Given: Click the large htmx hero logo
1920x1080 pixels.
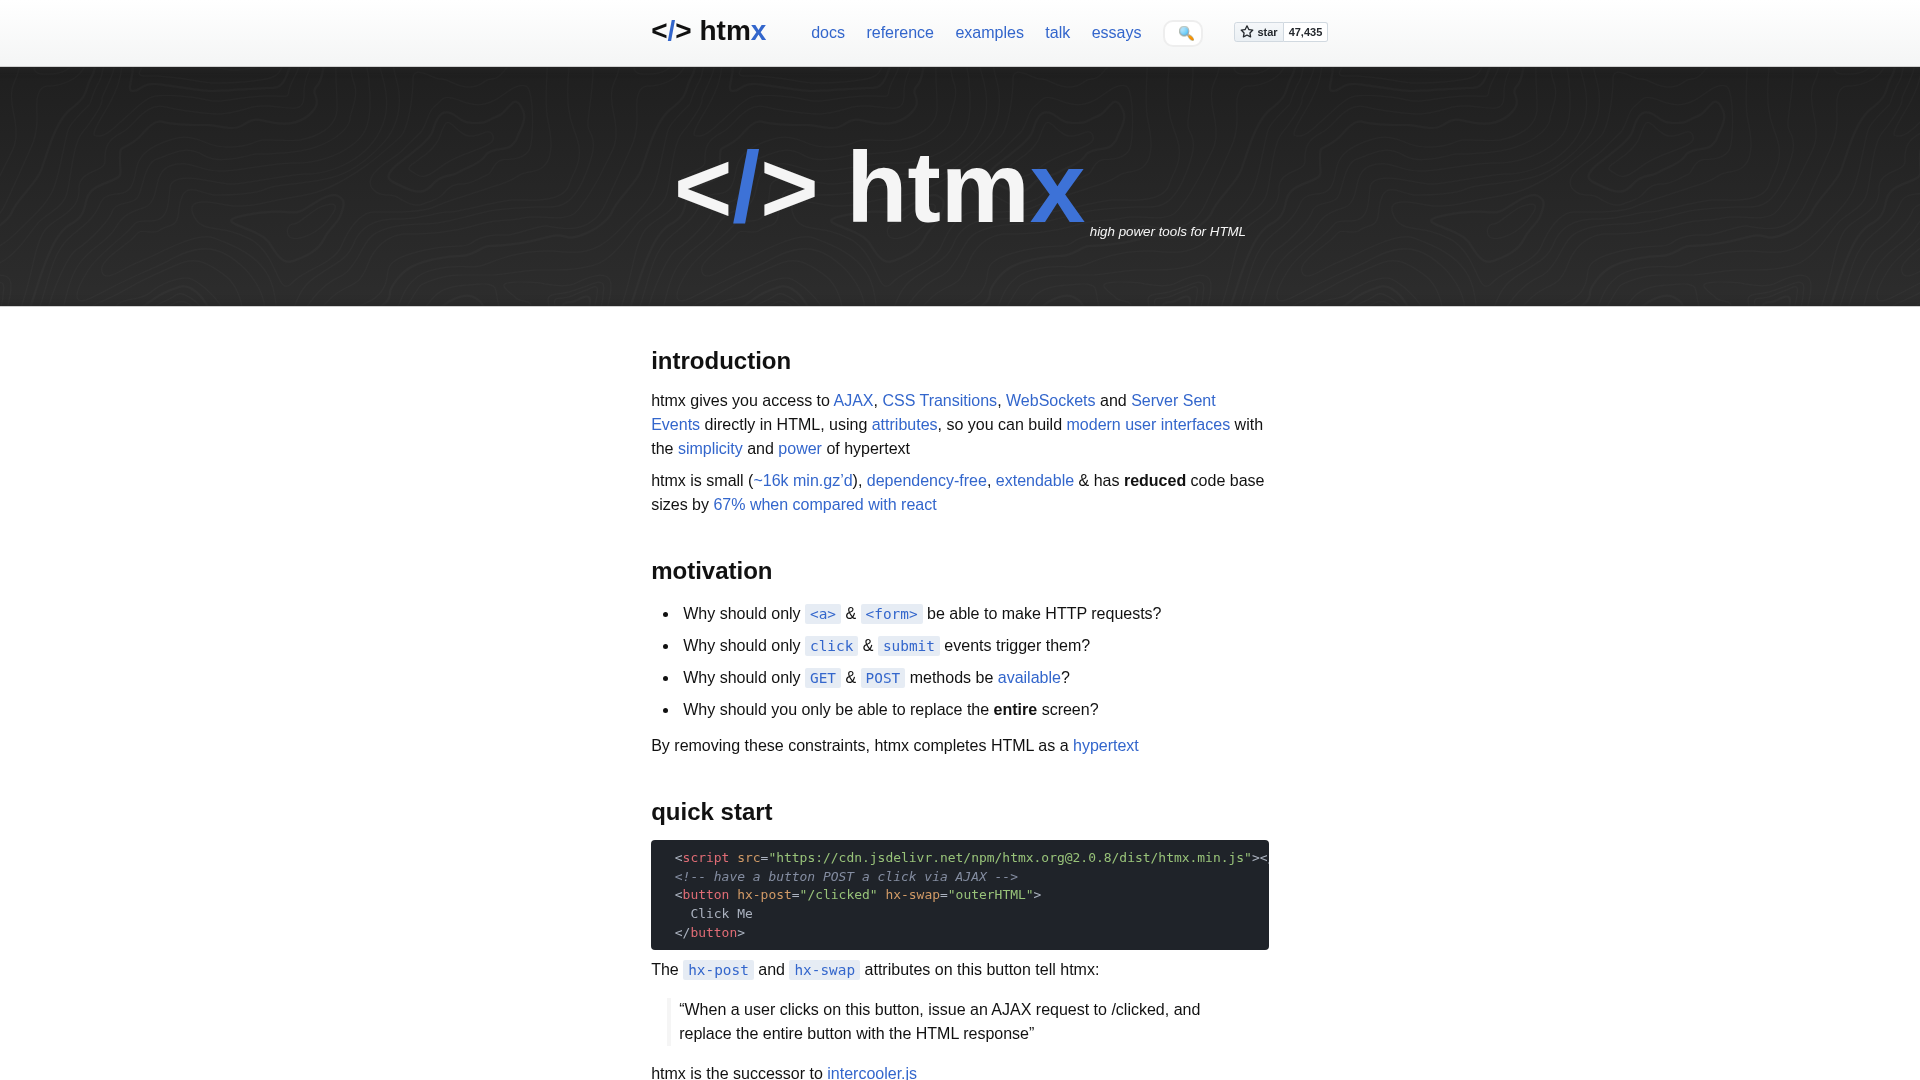Looking at the screenshot, I should (880, 186).
